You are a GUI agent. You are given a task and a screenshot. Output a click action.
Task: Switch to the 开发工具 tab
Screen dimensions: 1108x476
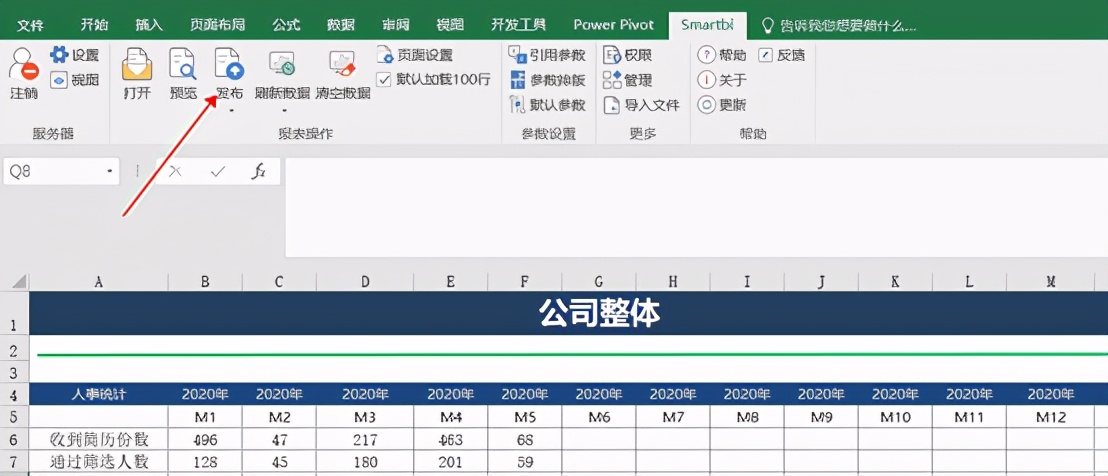[518, 25]
